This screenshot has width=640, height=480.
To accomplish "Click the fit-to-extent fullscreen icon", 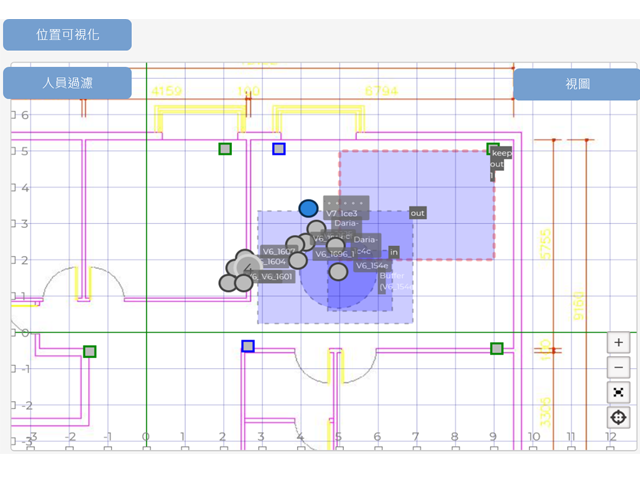I will coord(618,392).
